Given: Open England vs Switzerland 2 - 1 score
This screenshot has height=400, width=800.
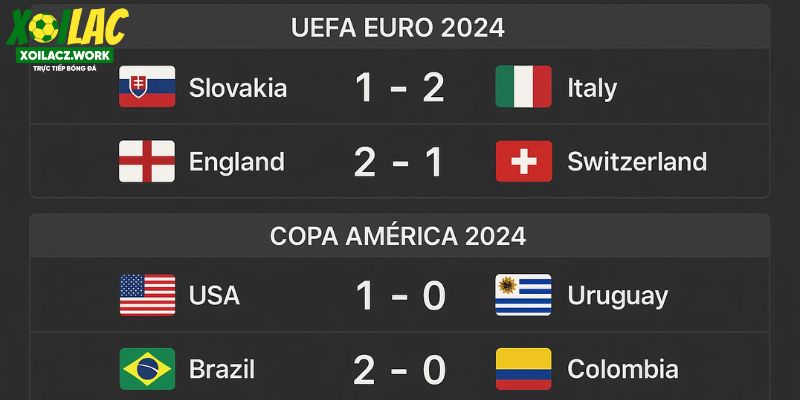Looking at the screenshot, I should point(398,162).
